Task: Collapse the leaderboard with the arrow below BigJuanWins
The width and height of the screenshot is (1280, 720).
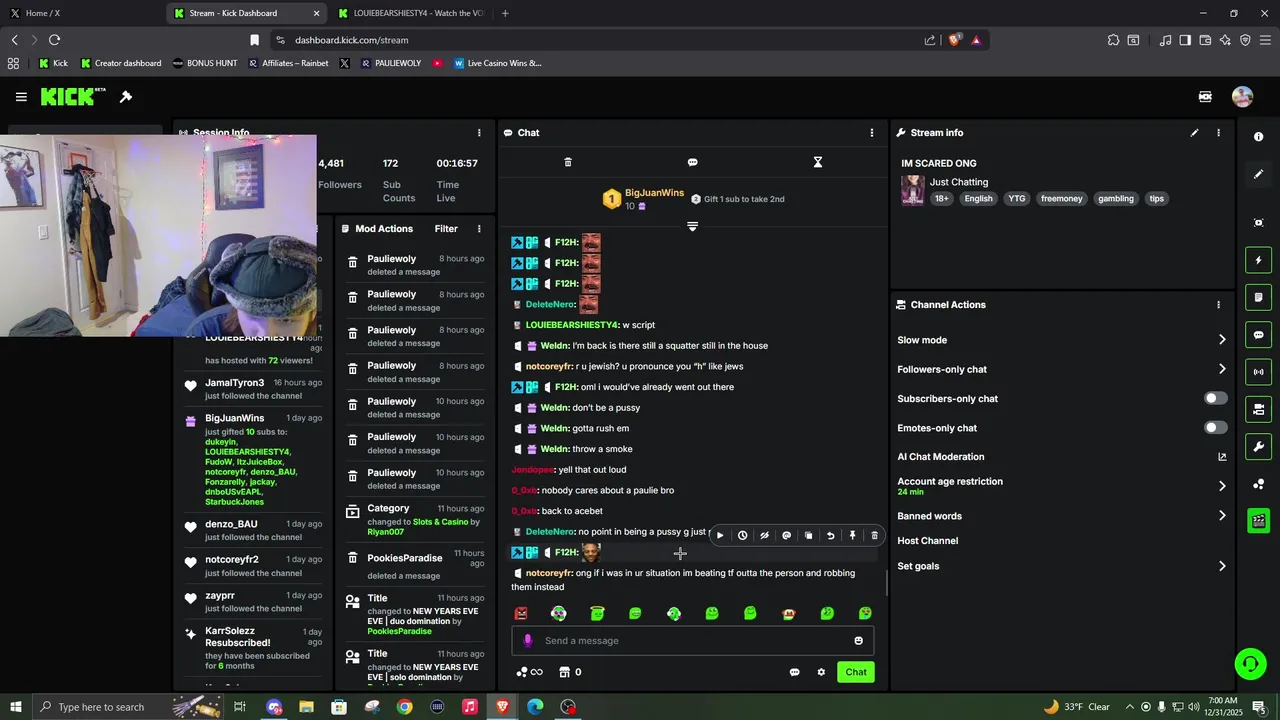Action: coord(692,227)
